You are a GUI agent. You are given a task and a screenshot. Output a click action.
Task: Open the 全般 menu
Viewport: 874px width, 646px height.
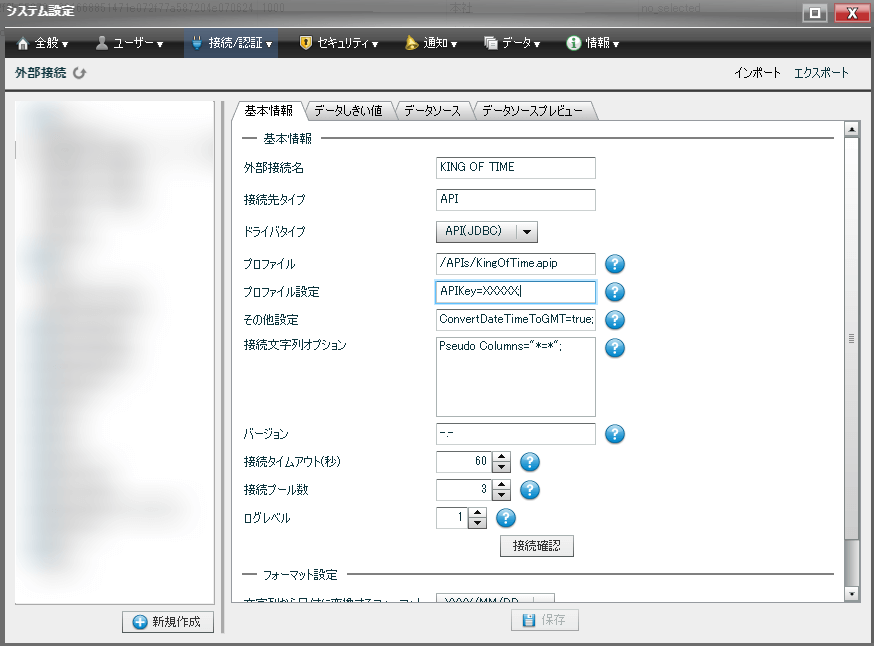(x=43, y=43)
